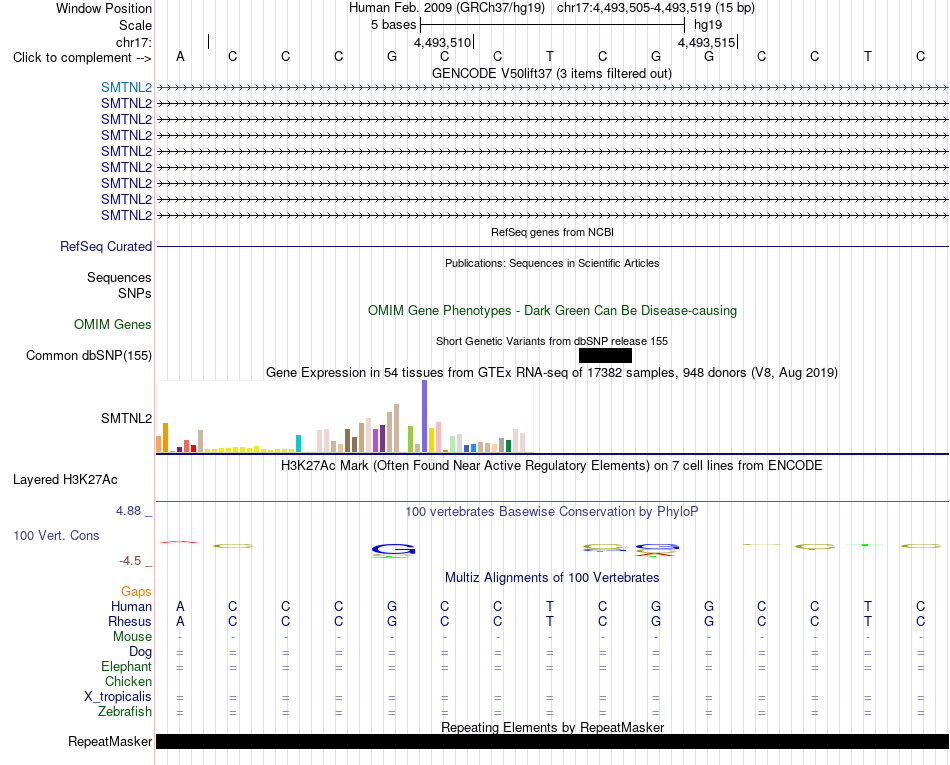Click 'Repeating Elements by RepeatMasker' title
950x765 pixels.
(552, 727)
